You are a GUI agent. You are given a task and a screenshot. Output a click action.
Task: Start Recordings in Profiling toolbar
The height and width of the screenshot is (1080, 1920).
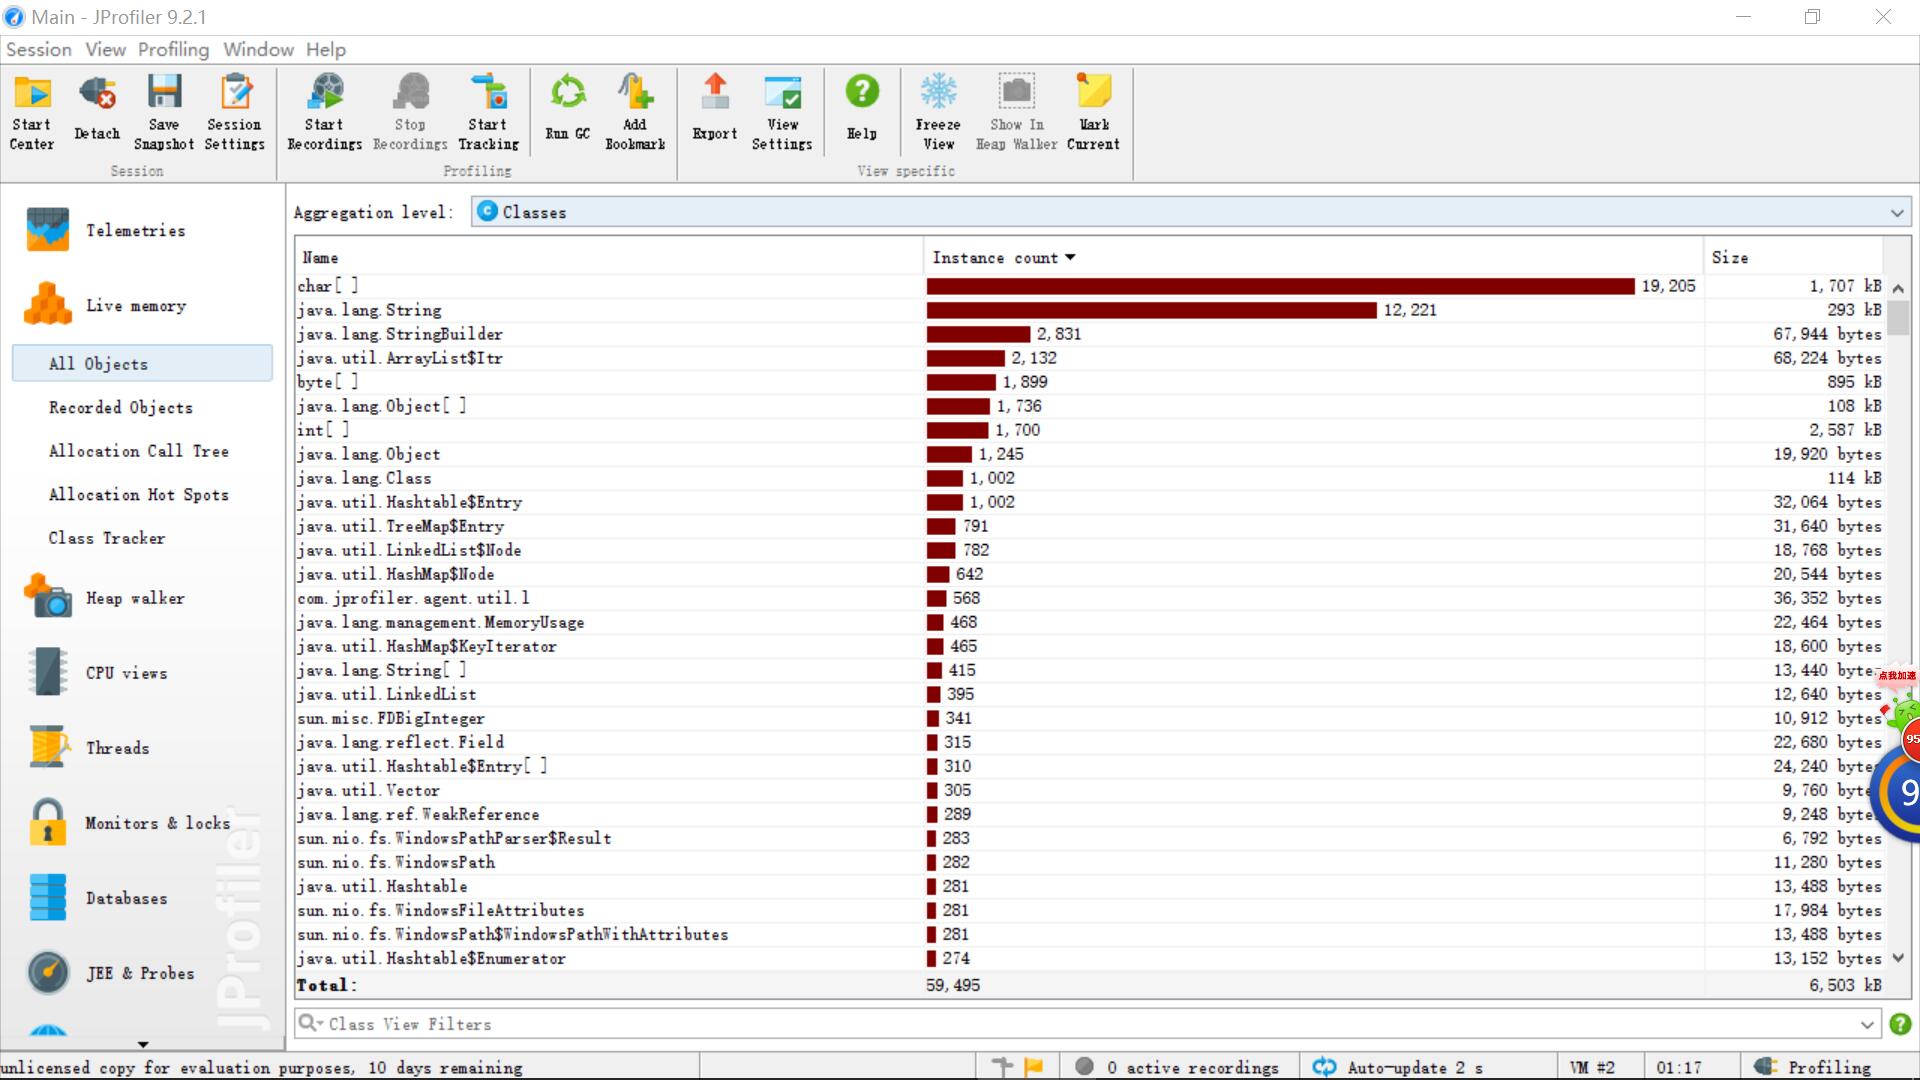click(325, 113)
